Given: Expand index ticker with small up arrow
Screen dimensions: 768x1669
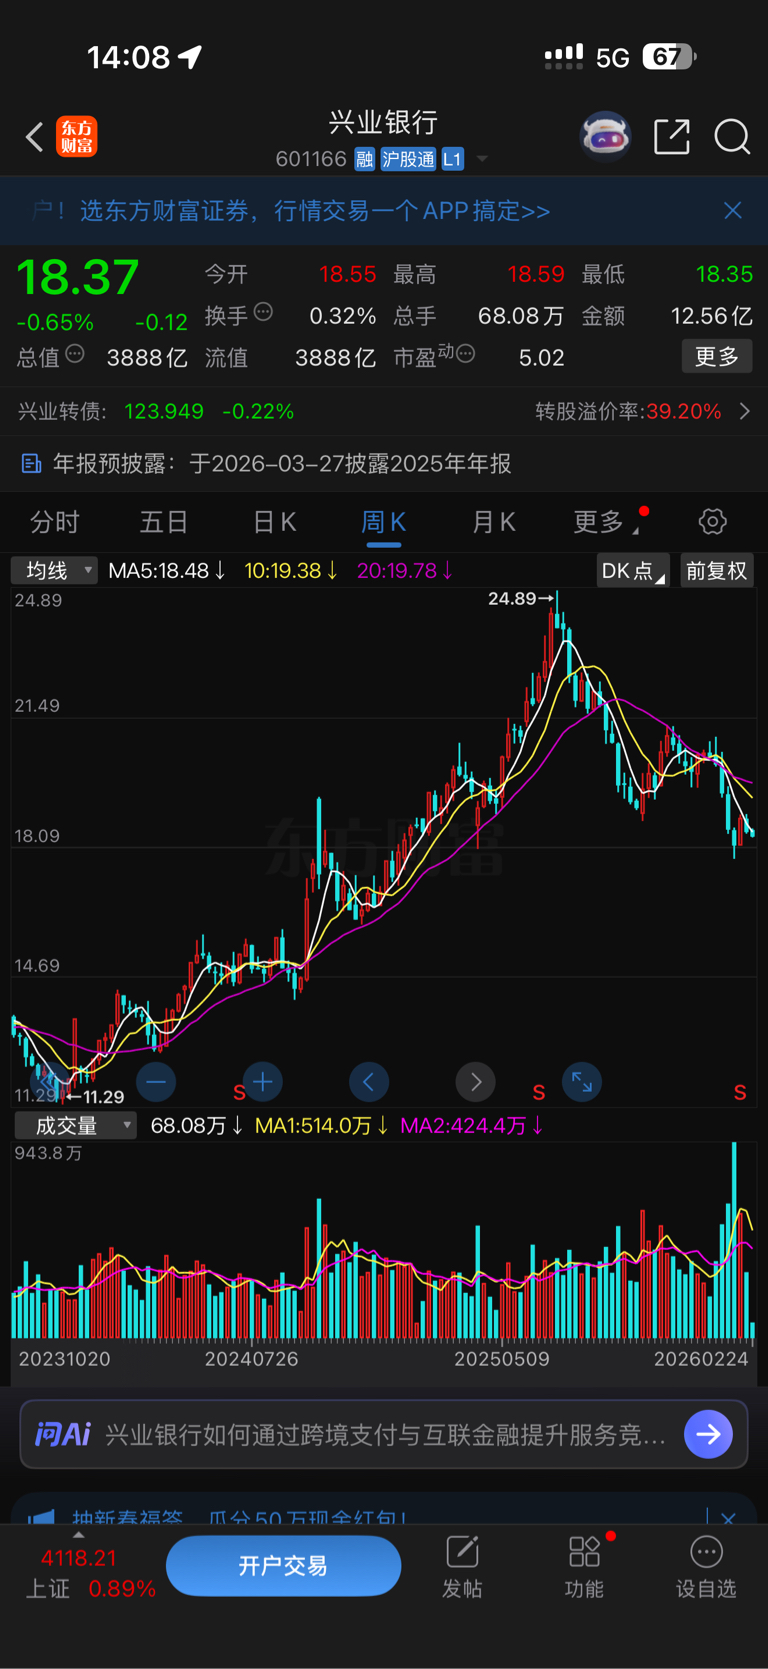Looking at the screenshot, I should 79,1535.
